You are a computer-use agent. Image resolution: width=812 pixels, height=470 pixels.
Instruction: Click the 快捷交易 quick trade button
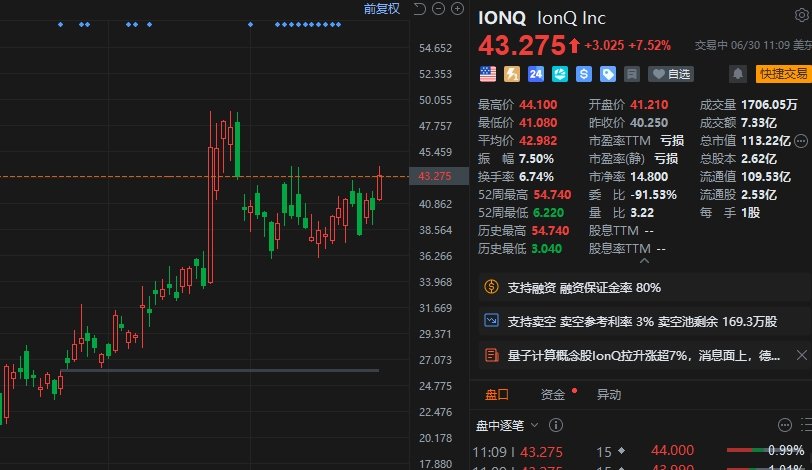(783, 74)
